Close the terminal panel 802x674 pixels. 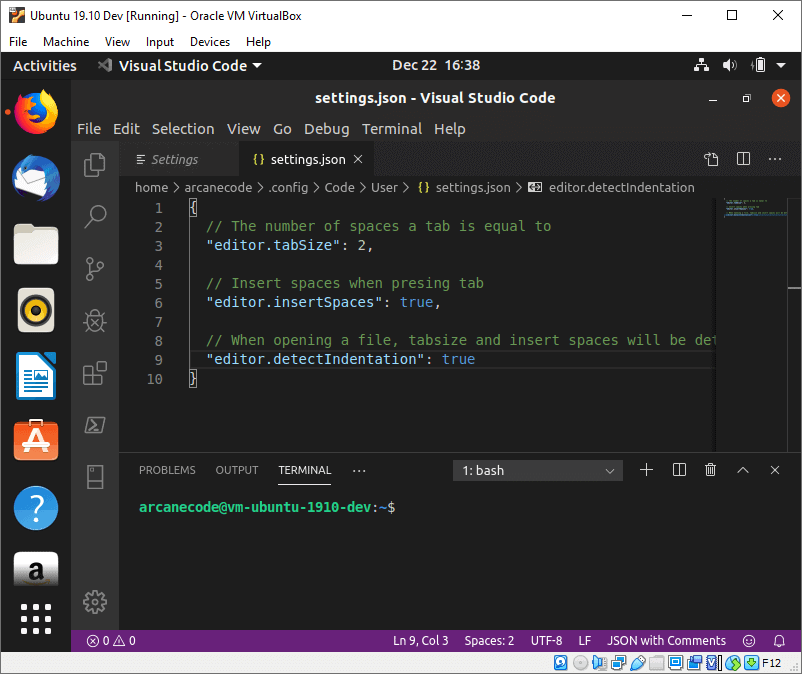775,470
